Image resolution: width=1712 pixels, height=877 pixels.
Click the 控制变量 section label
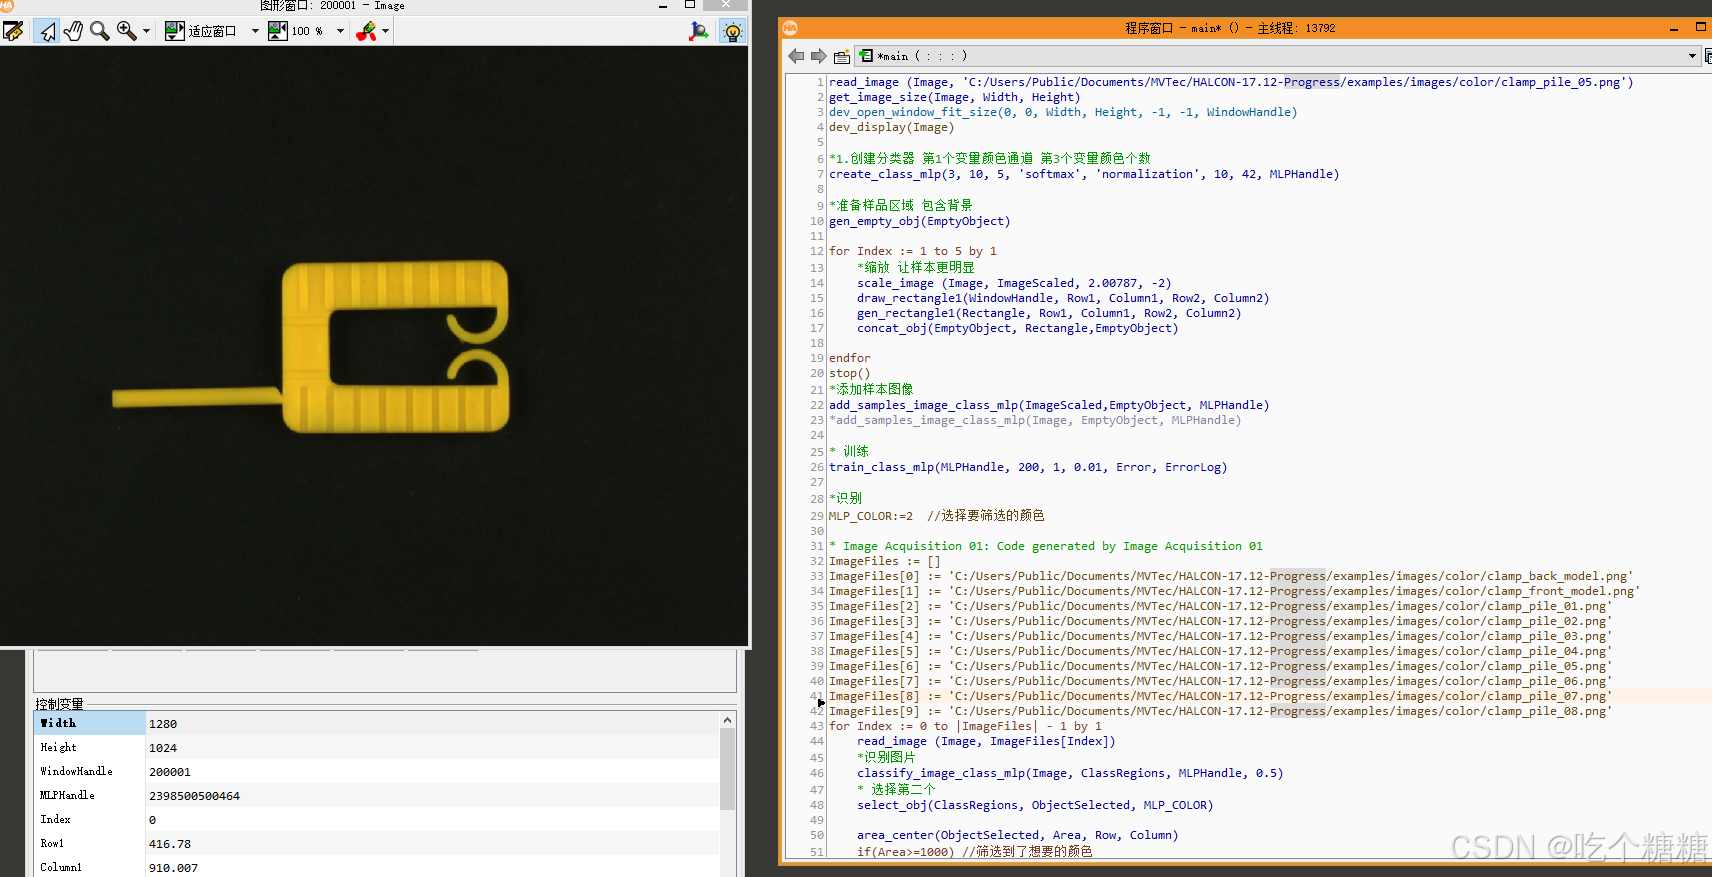coord(60,704)
